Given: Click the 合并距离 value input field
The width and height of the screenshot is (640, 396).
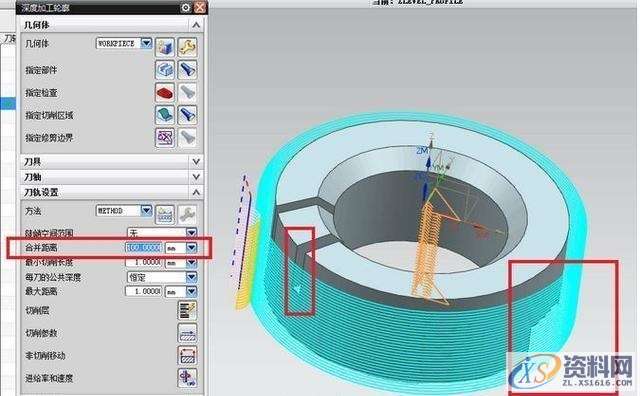Looking at the screenshot, I should point(144,247).
